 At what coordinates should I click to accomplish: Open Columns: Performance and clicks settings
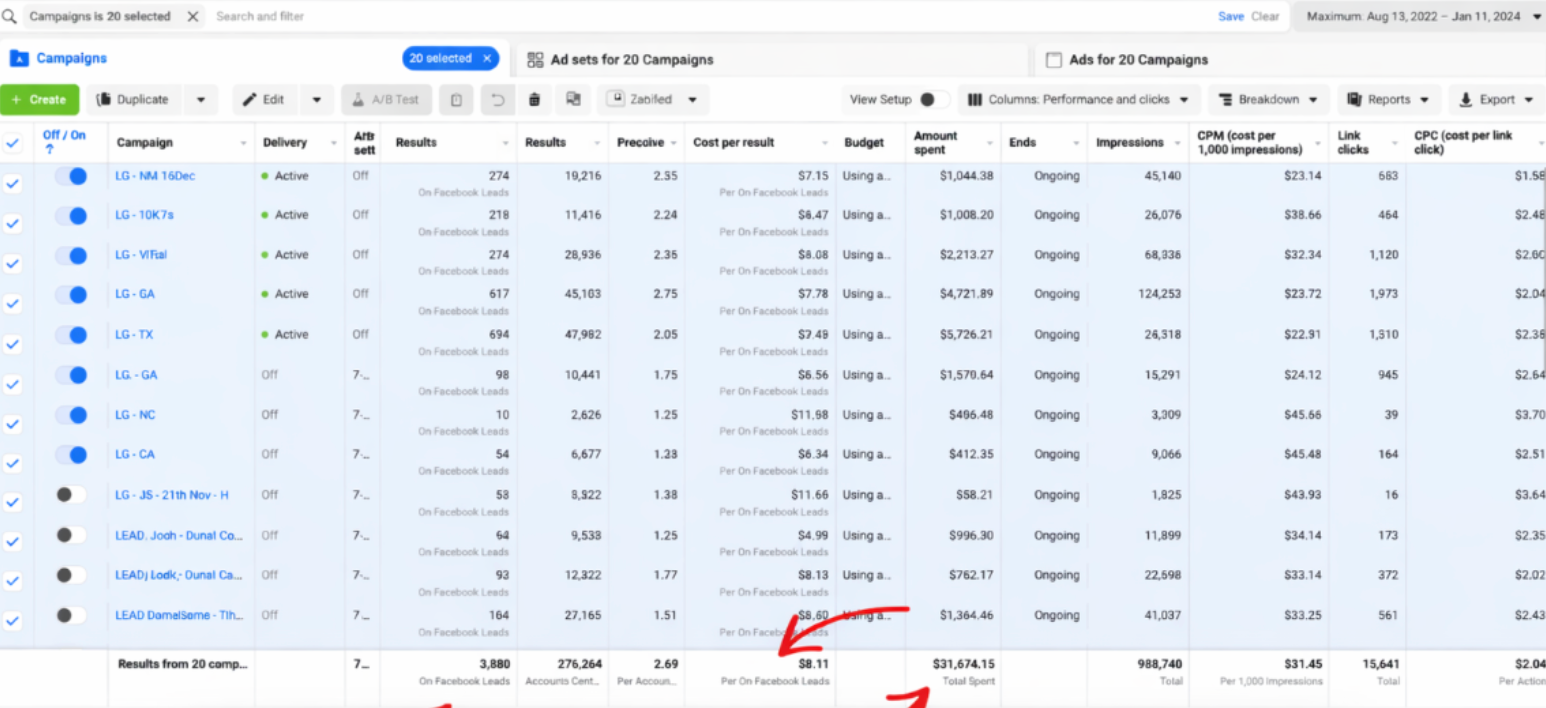click(x=1079, y=99)
